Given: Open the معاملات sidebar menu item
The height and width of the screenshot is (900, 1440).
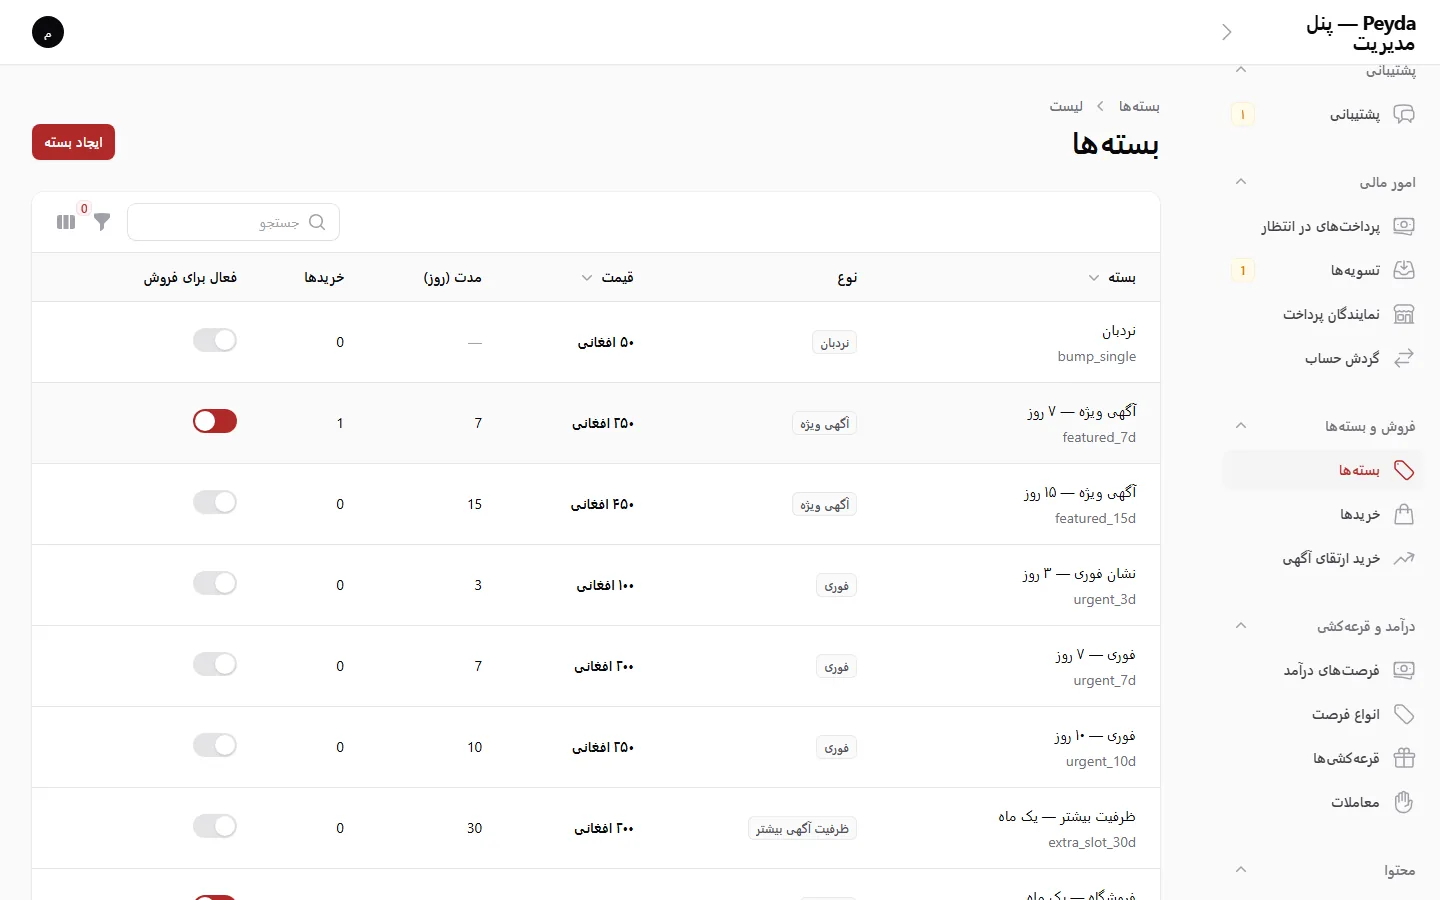Looking at the screenshot, I should click(x=1323, y=802).
